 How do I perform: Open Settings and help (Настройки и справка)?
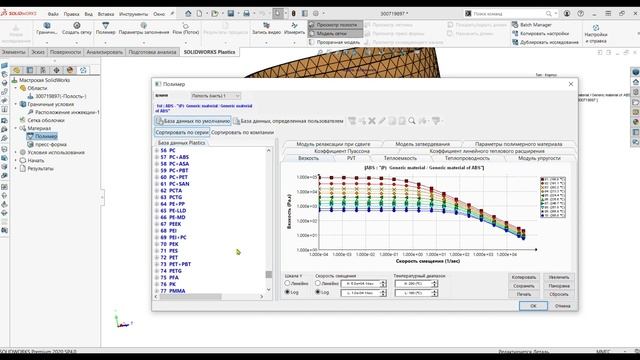596,33
